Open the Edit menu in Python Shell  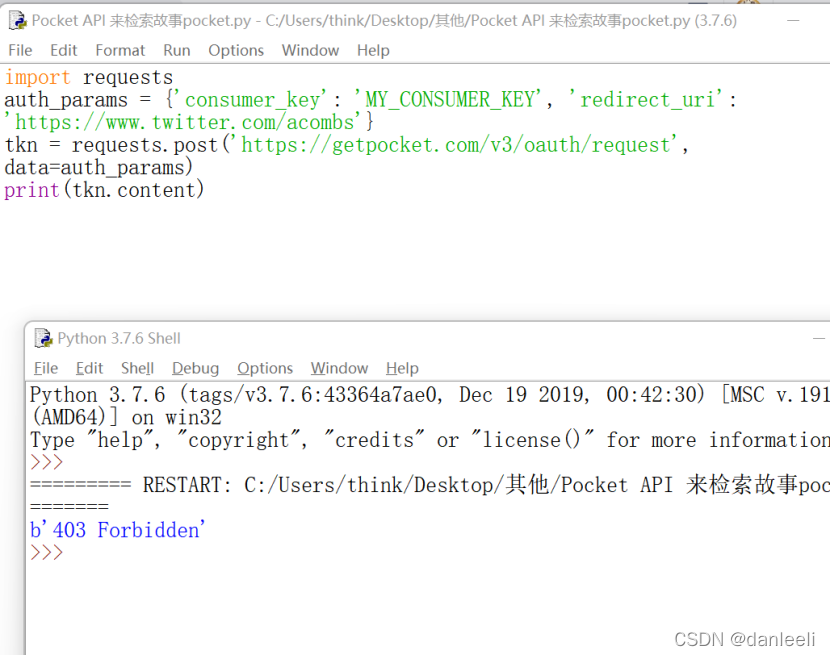(x=89, y=368)
